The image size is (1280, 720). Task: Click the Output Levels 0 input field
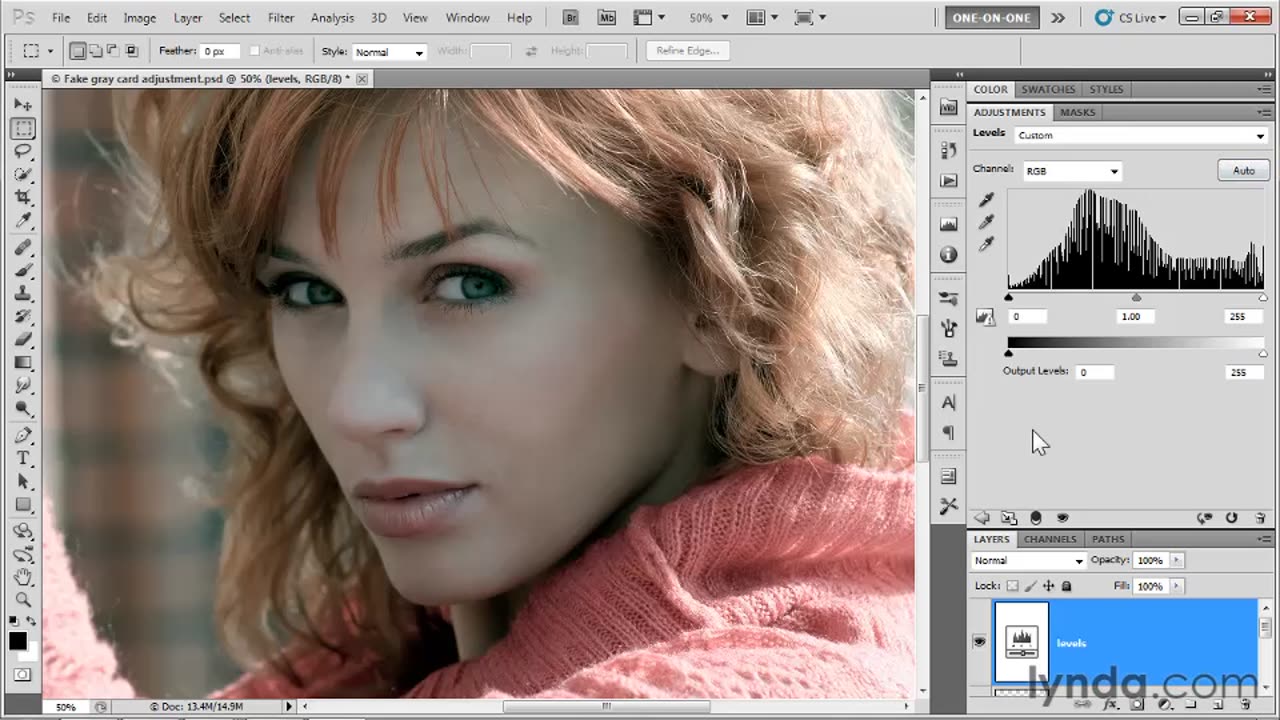pos(1093,372)
